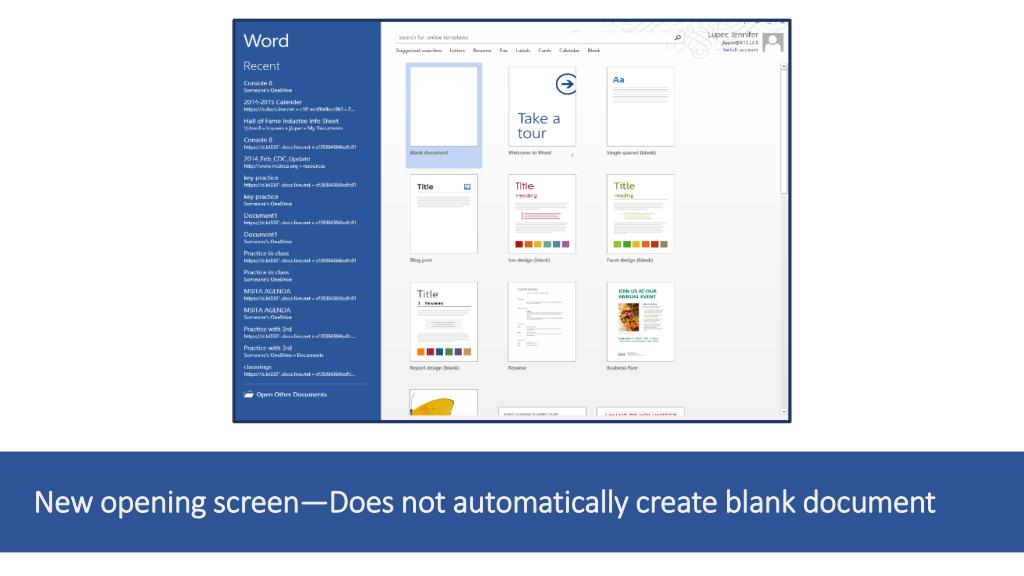Open recent Document1 from docs.live.net
Viewport: 1024px width, 576px height.
(x=300, y=219)
